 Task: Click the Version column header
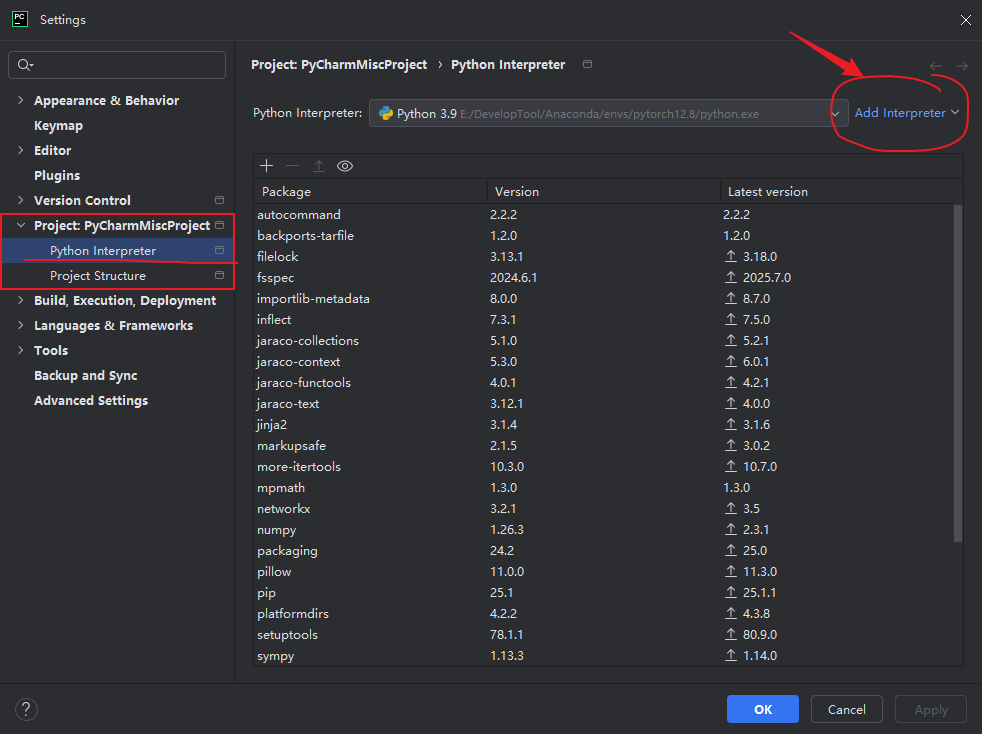pyautogui.click(x=604, y=192)
